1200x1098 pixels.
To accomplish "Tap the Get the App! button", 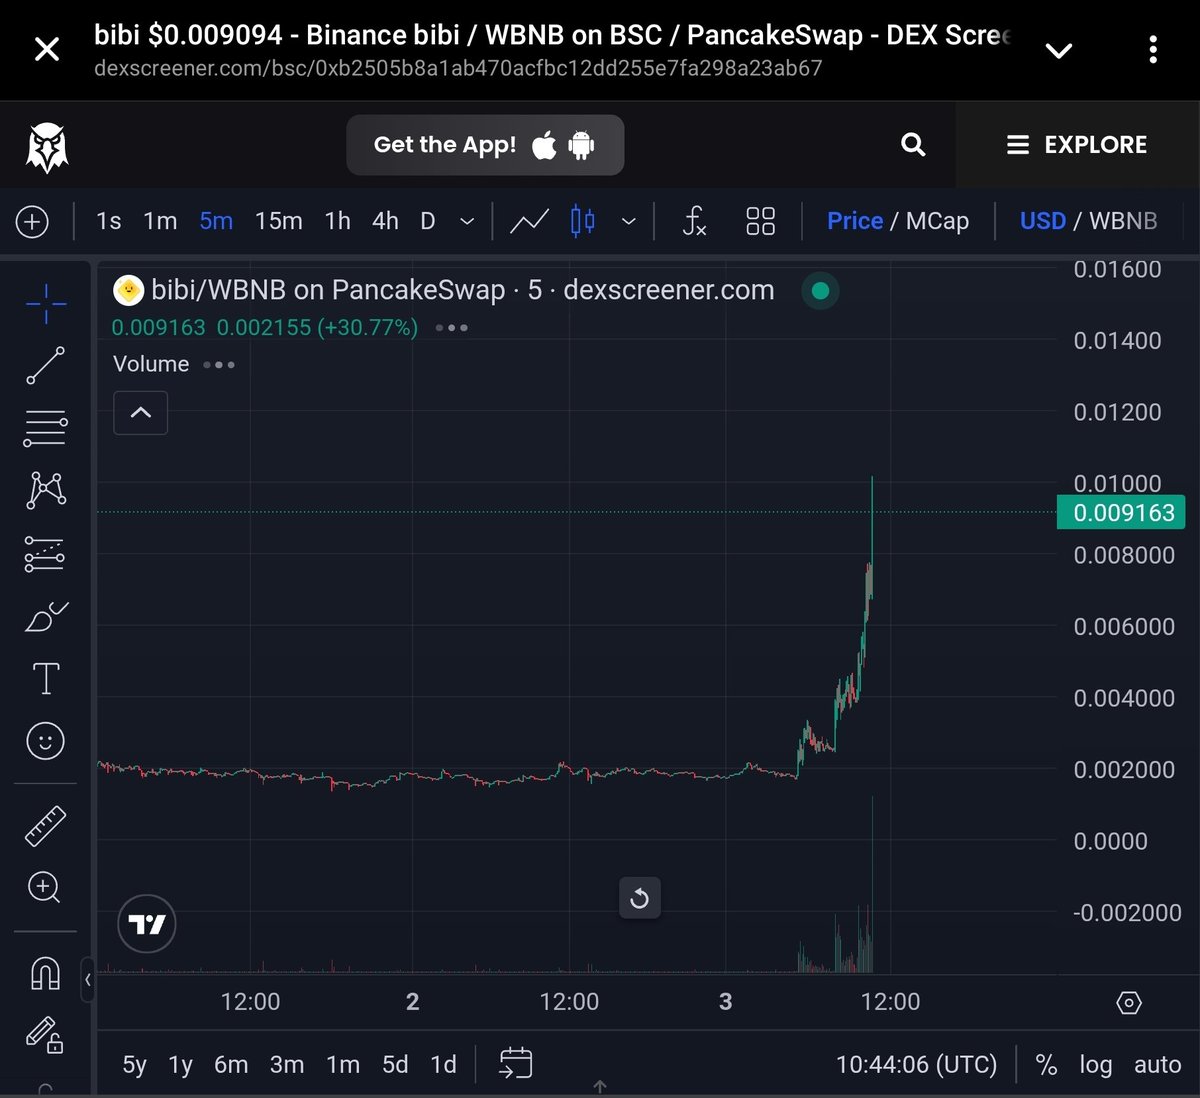I will point(485,145).
